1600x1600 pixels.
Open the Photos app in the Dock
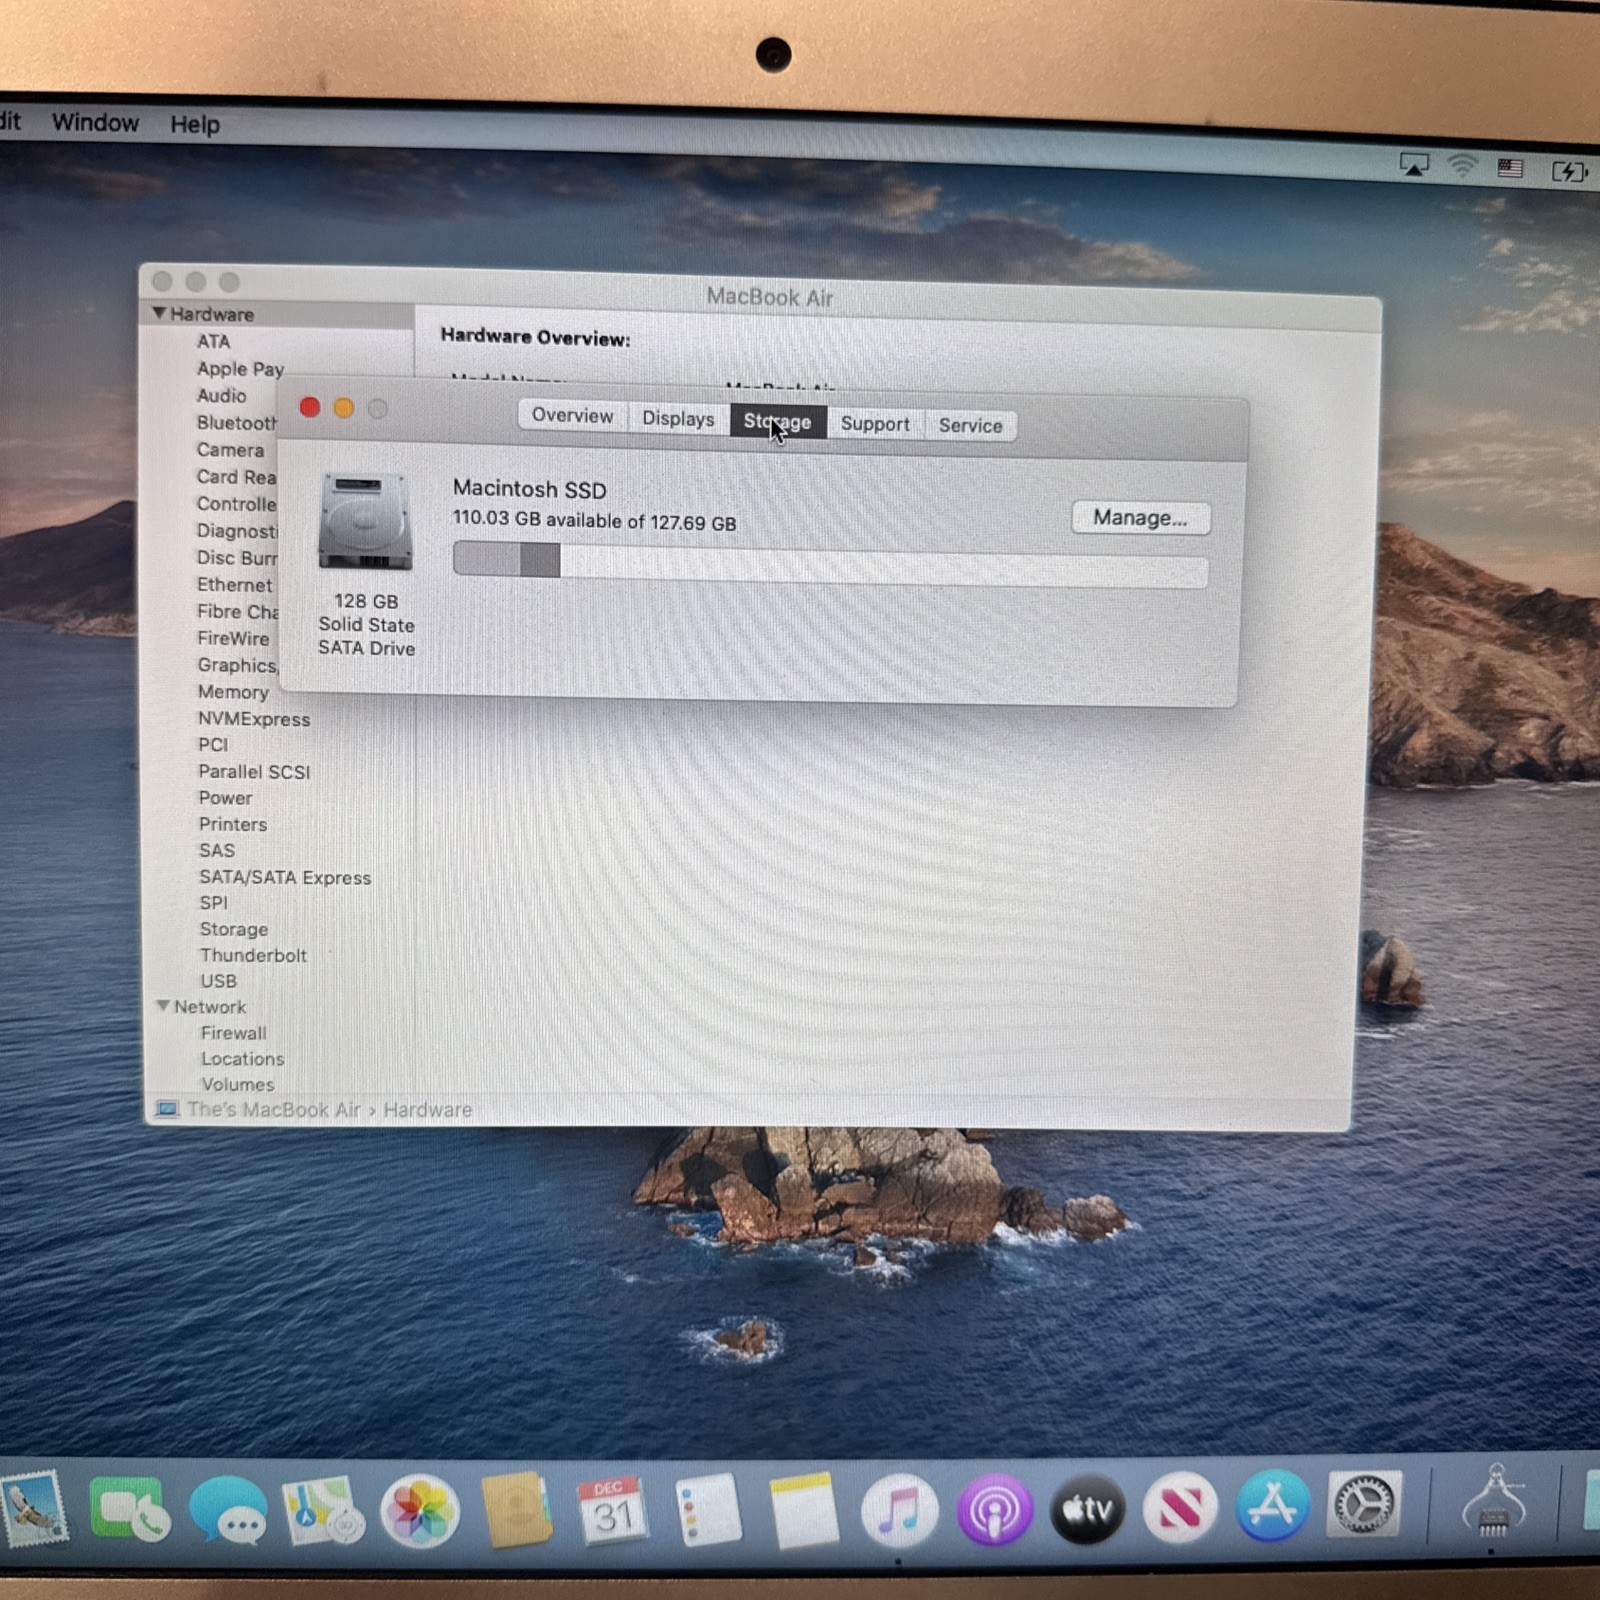coord(420,1511)
